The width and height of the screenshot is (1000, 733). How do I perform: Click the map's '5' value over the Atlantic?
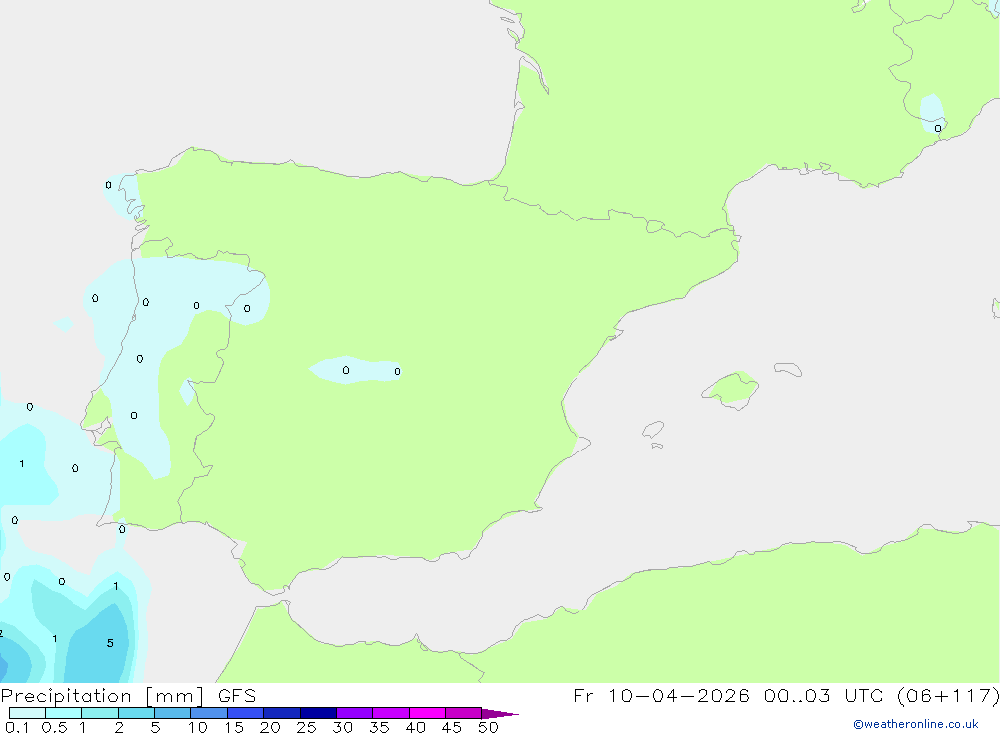point(110,643)
